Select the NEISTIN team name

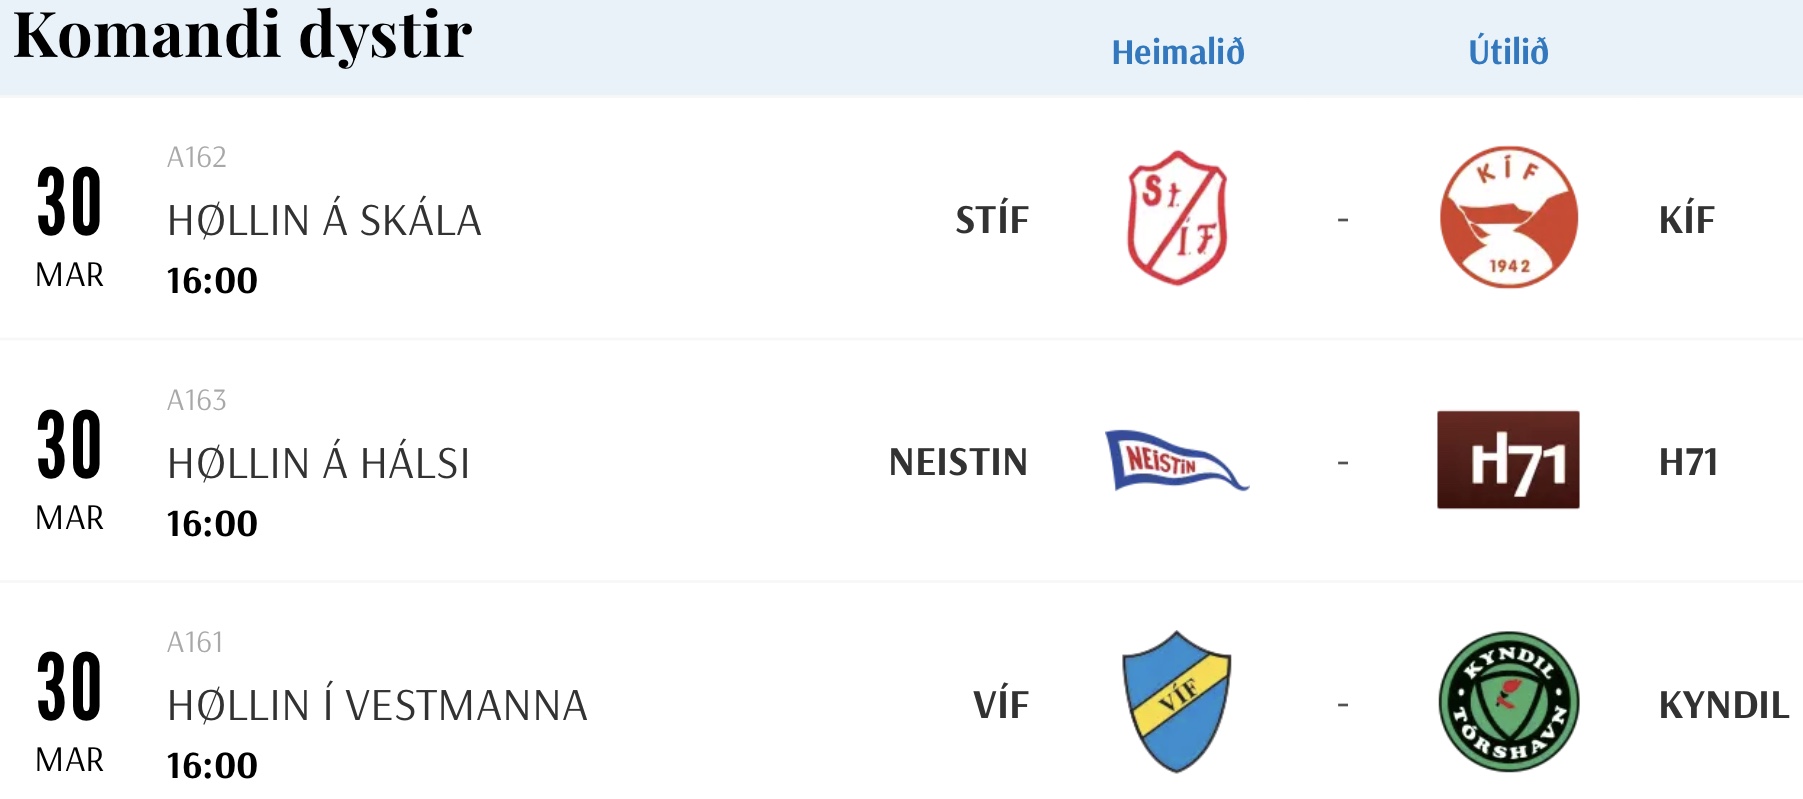(x=958, y=462)
